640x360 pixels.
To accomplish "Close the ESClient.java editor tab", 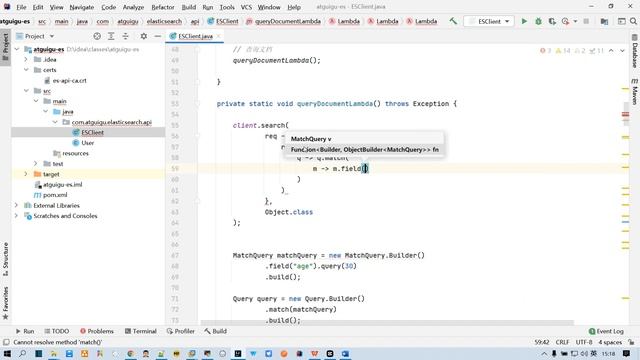I will (219, 36).
